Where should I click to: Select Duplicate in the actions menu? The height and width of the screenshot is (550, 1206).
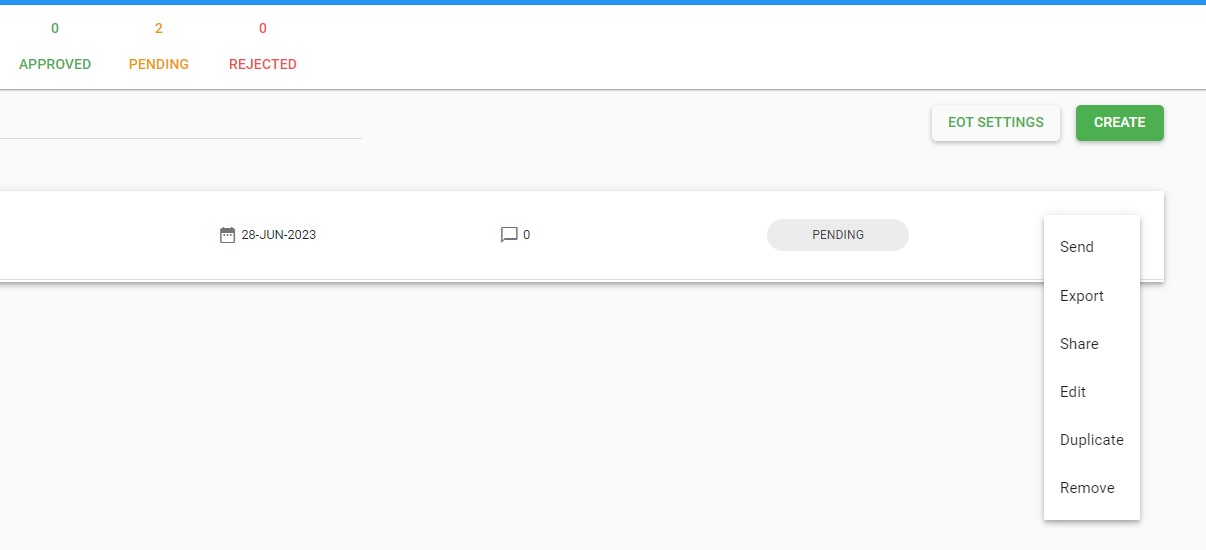coord(1092,440)
